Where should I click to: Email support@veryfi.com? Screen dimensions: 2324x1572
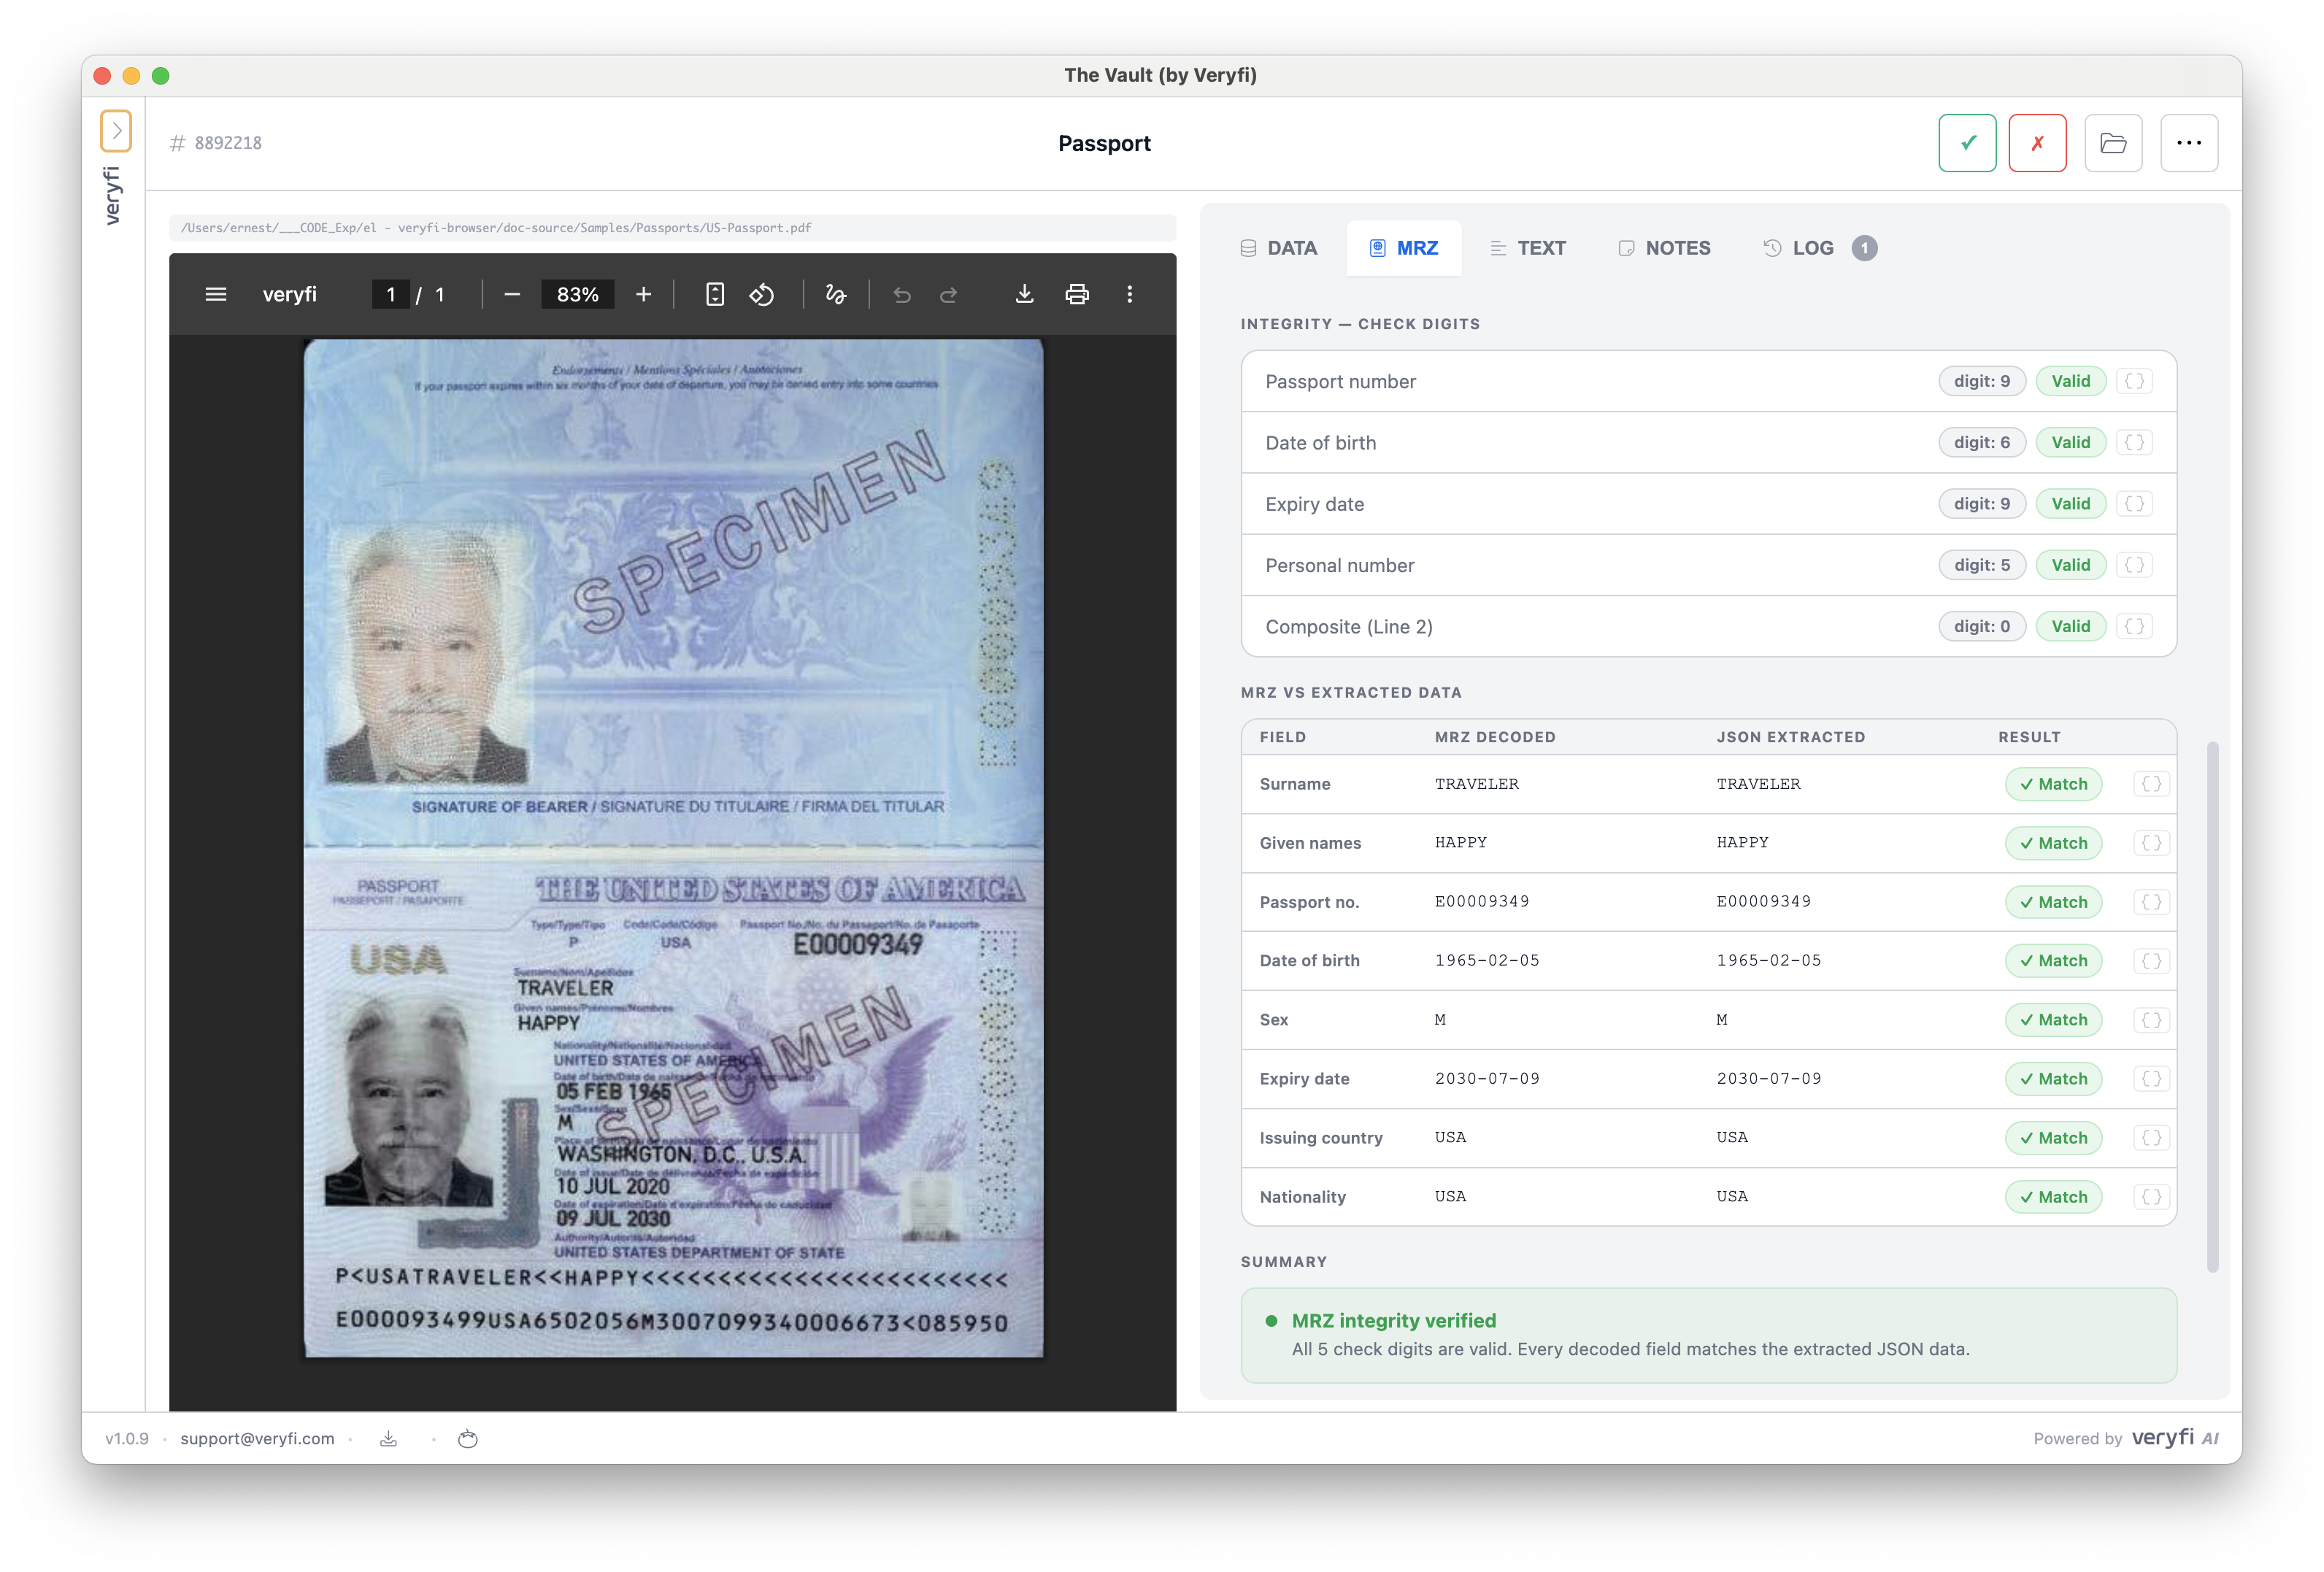[257, 1438]
